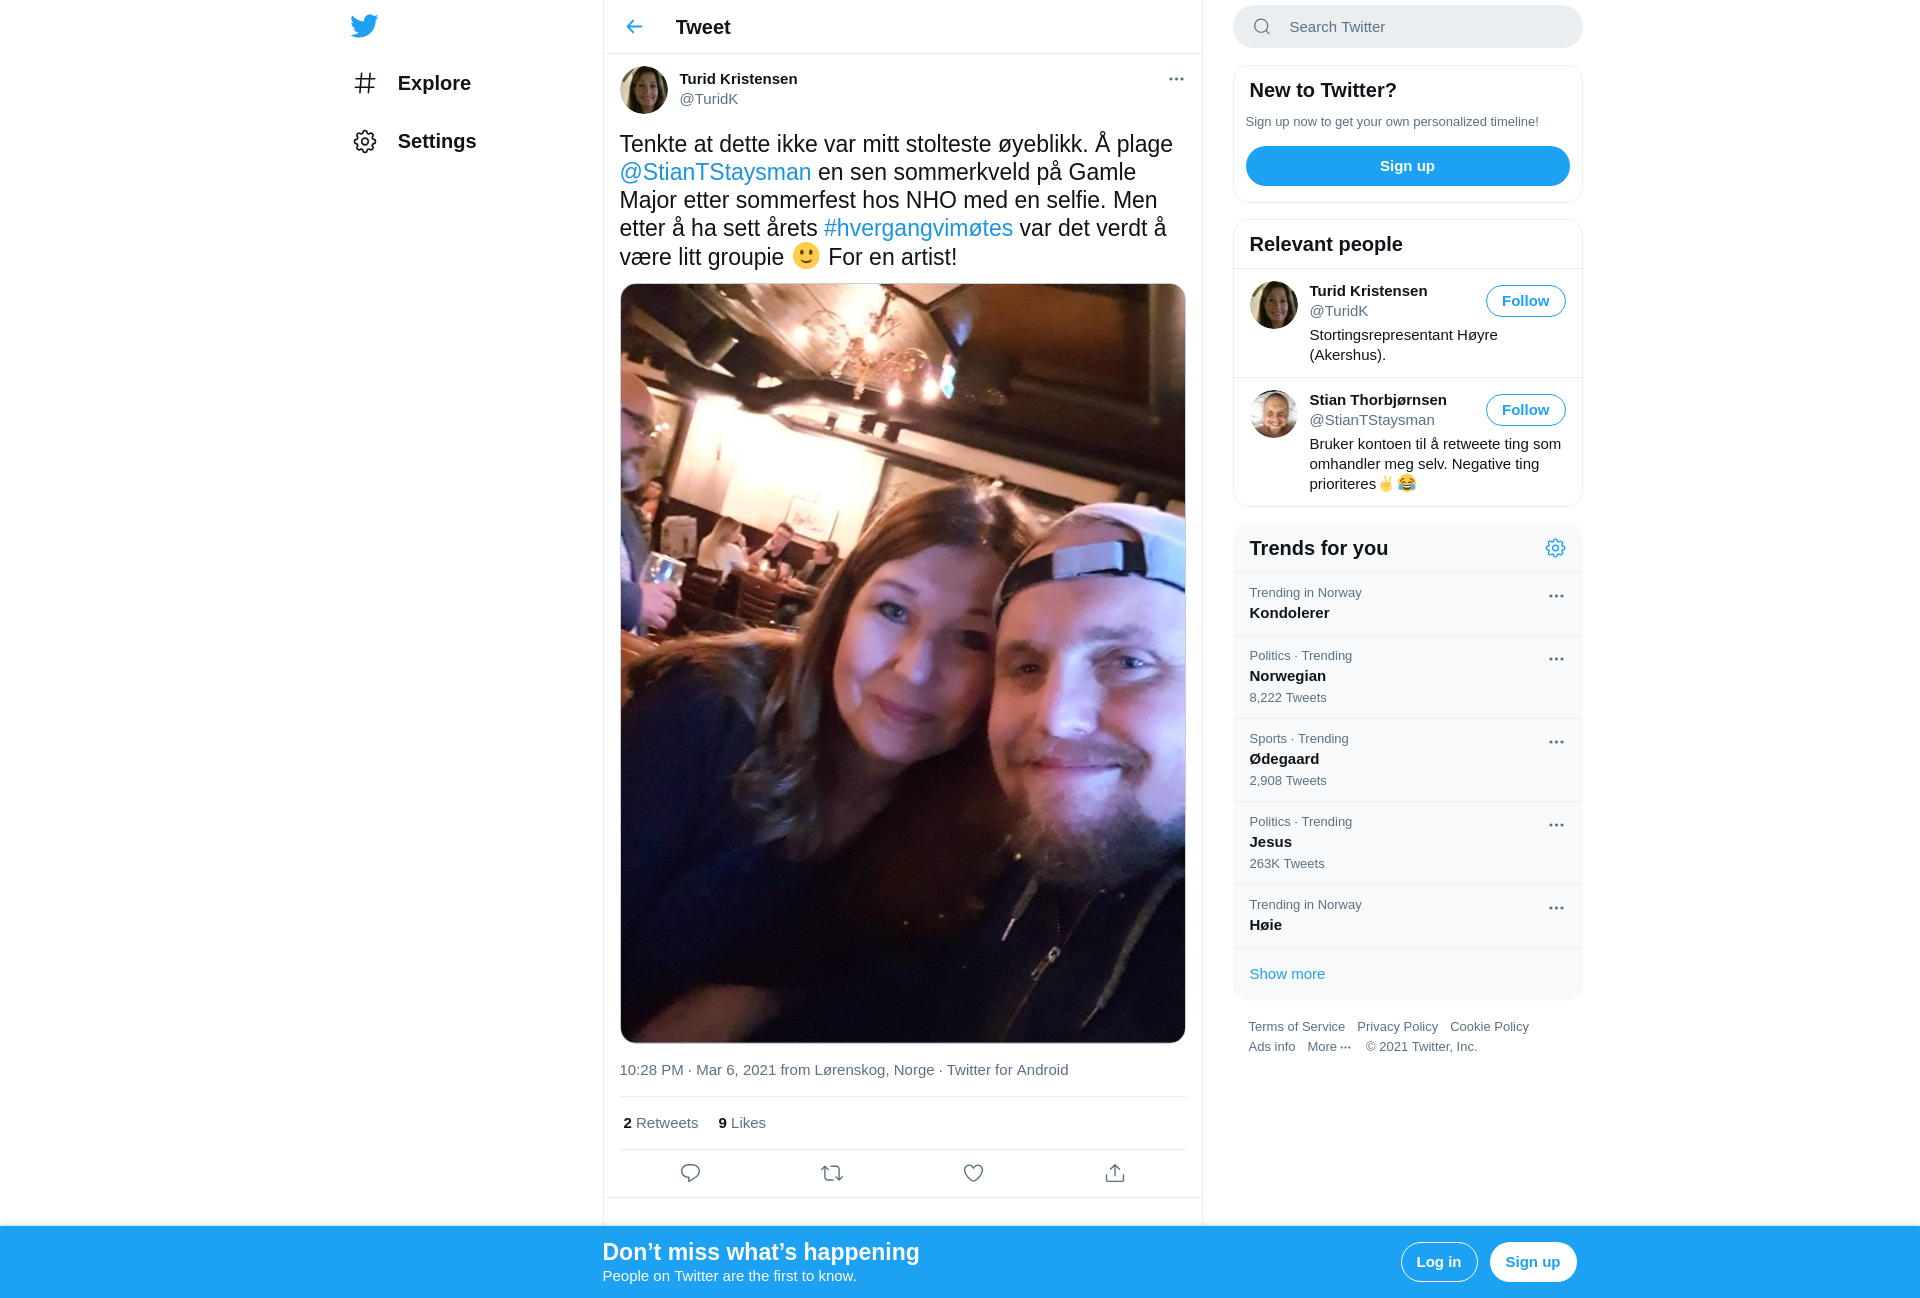Expand options for Kondolerer trend
Viewport: 1920px width, 1298px height.
click(1556, 596)
